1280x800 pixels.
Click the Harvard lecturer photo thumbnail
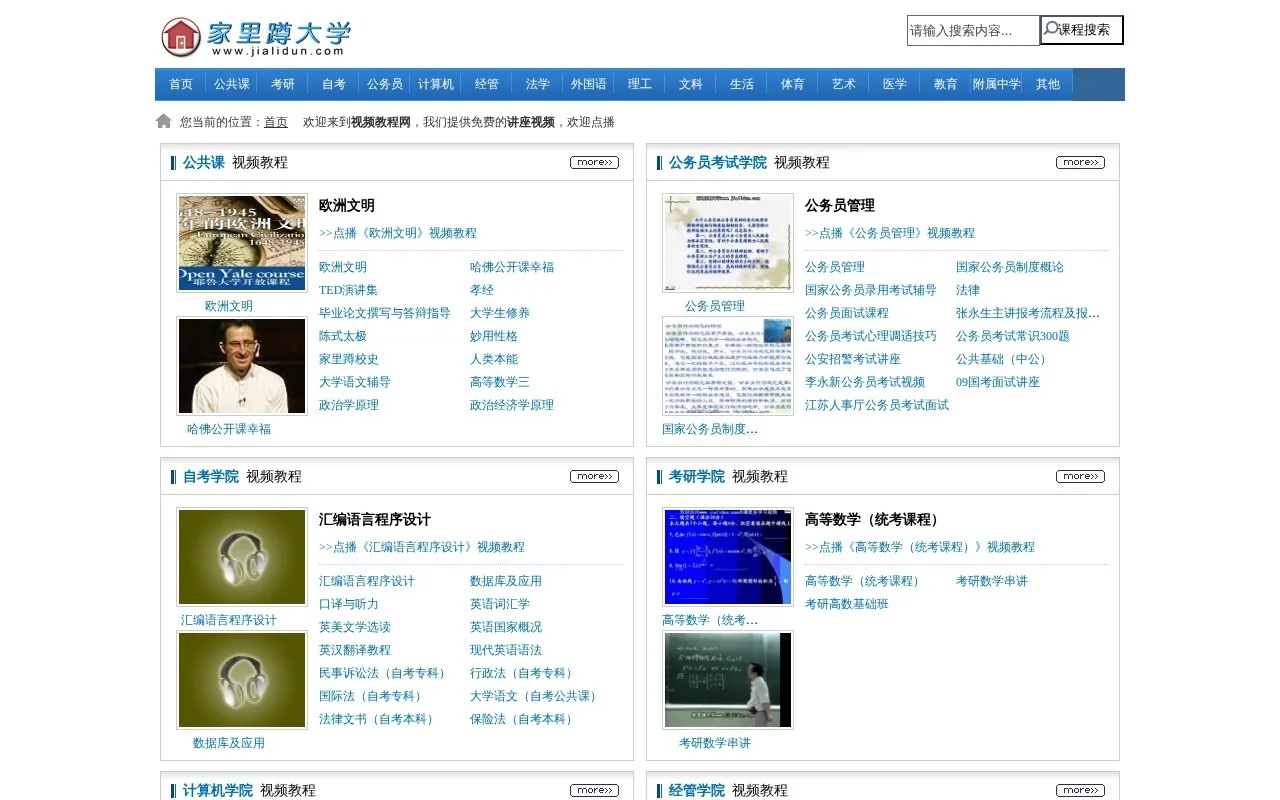(241, 365)
